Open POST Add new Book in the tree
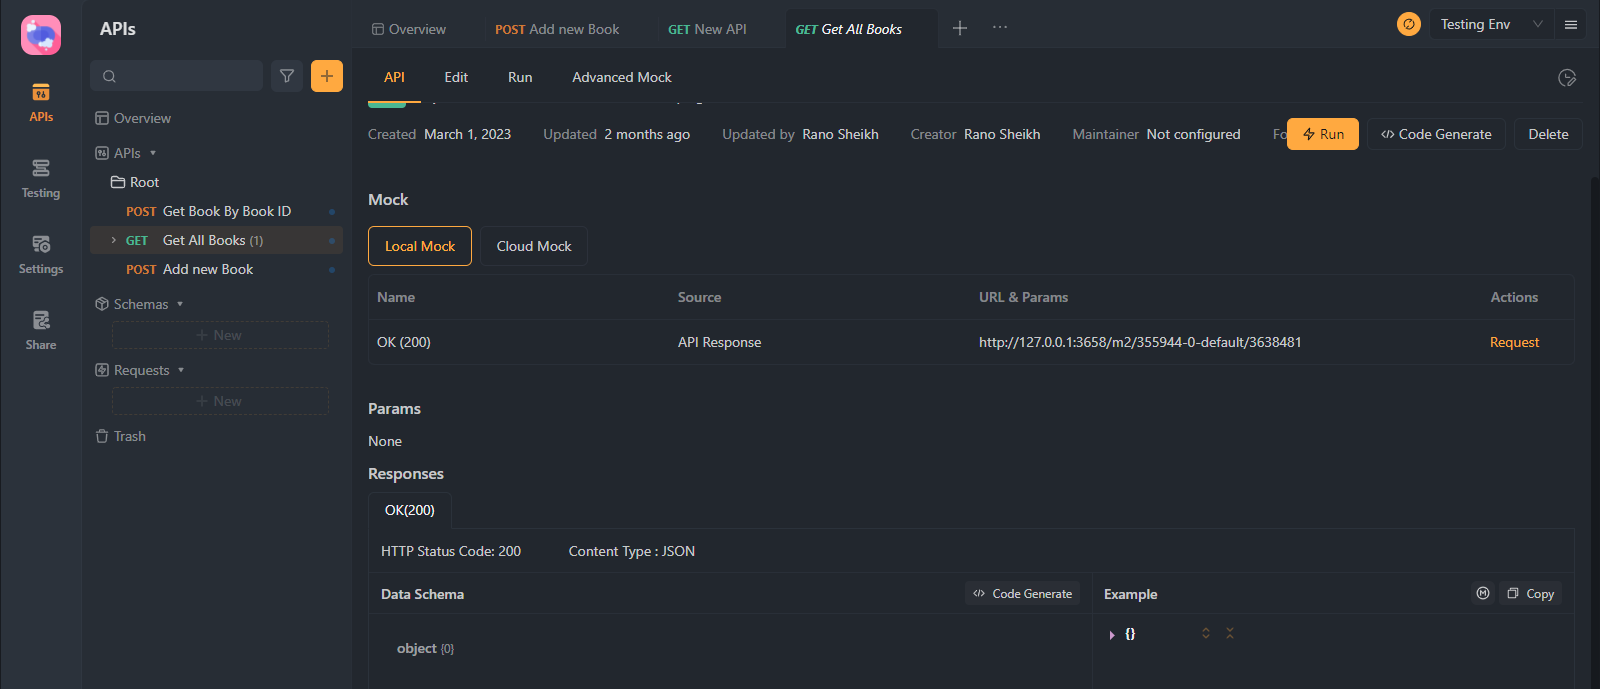Image resolution: width=1600 pixels, height=689 pixels. (x=216, y=269)
